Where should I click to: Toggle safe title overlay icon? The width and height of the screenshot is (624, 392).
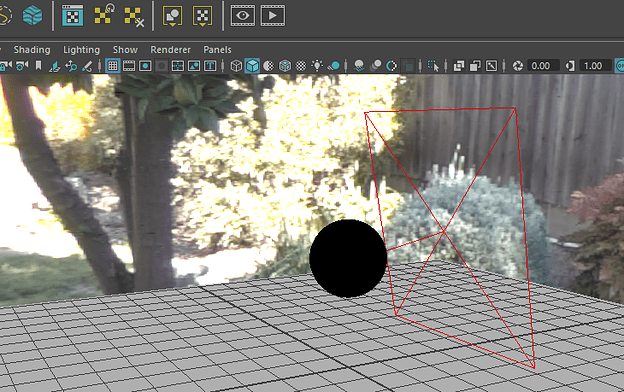click(x=210, y=66)
